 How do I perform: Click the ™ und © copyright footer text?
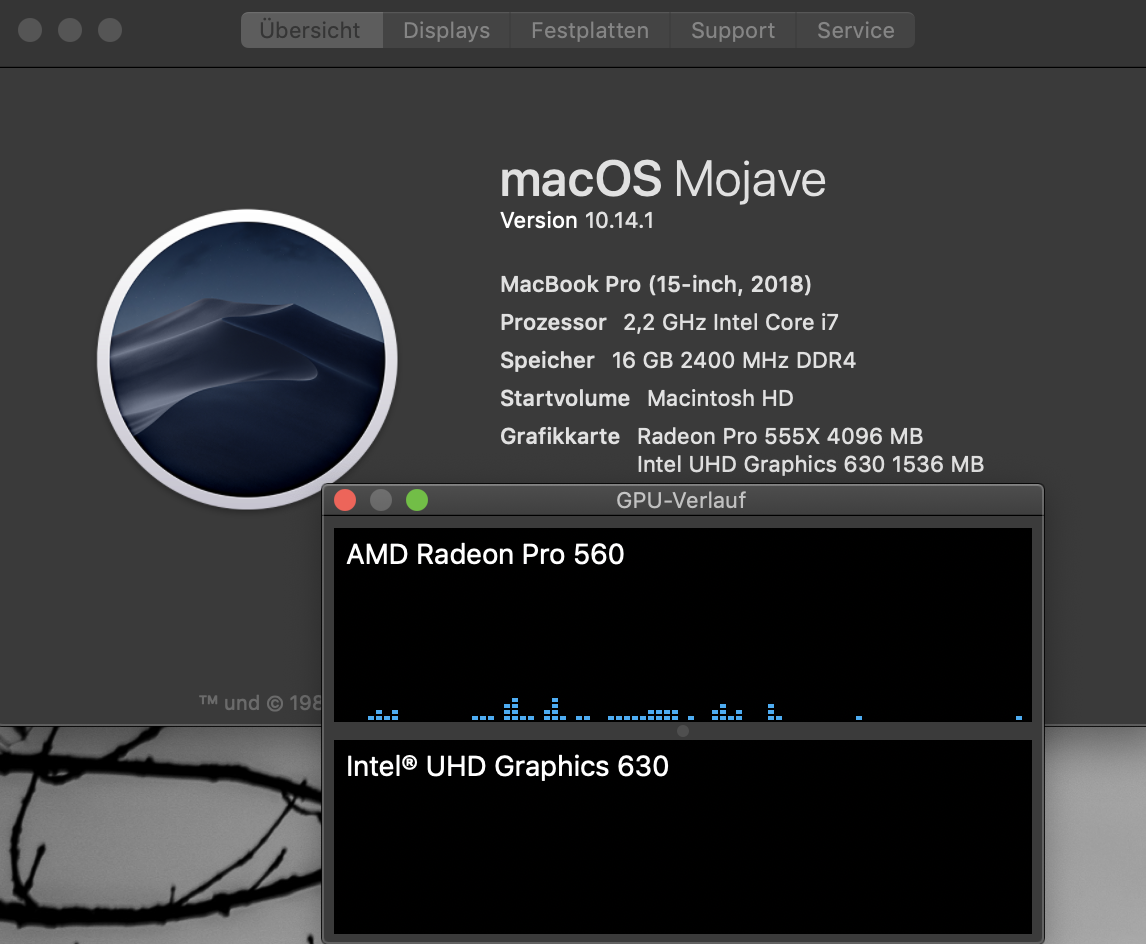259,703
